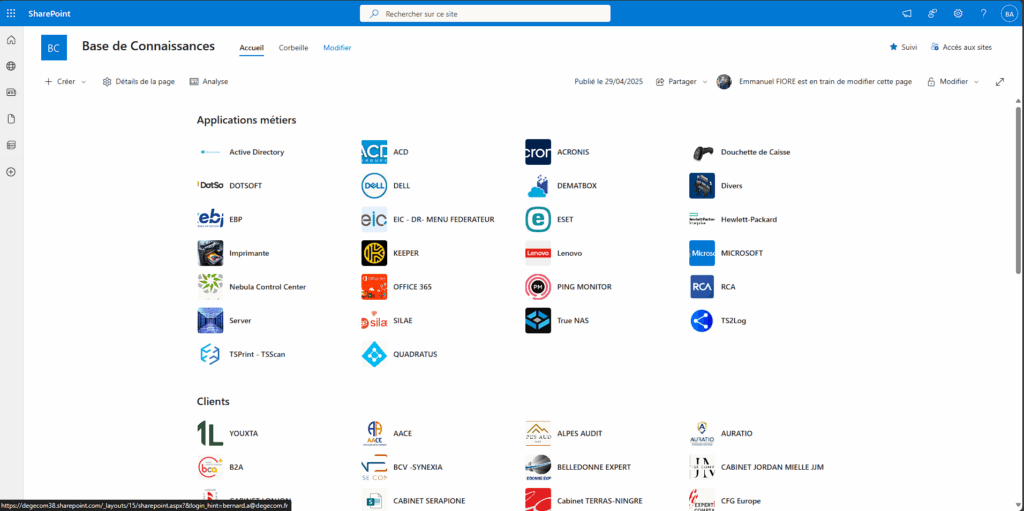Click the BC site logo
Viewport: 1024px width, 511px height.
click(x=54, y=47)
